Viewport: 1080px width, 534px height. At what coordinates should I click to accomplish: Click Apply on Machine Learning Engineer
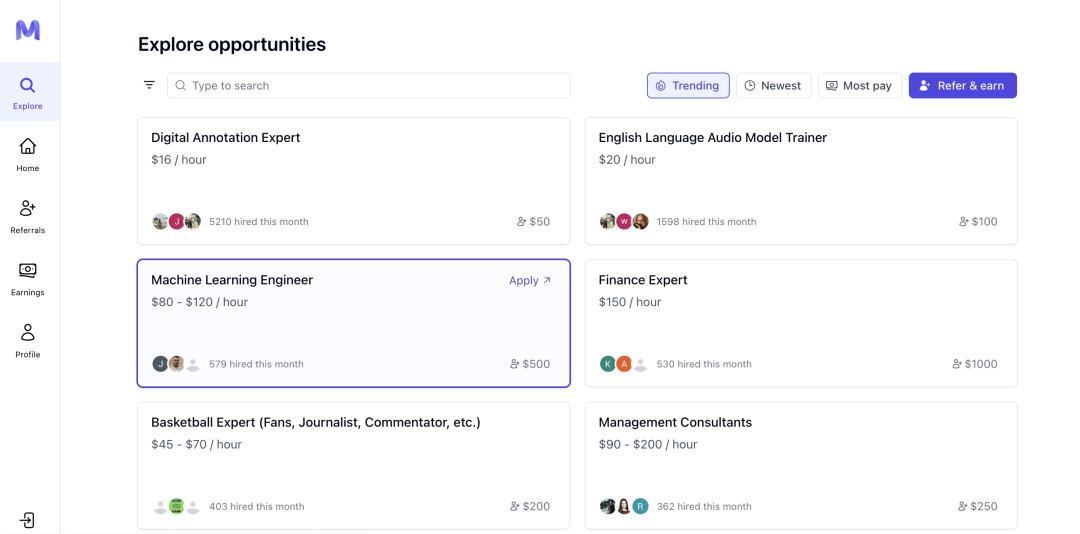(x=530, y=281)
